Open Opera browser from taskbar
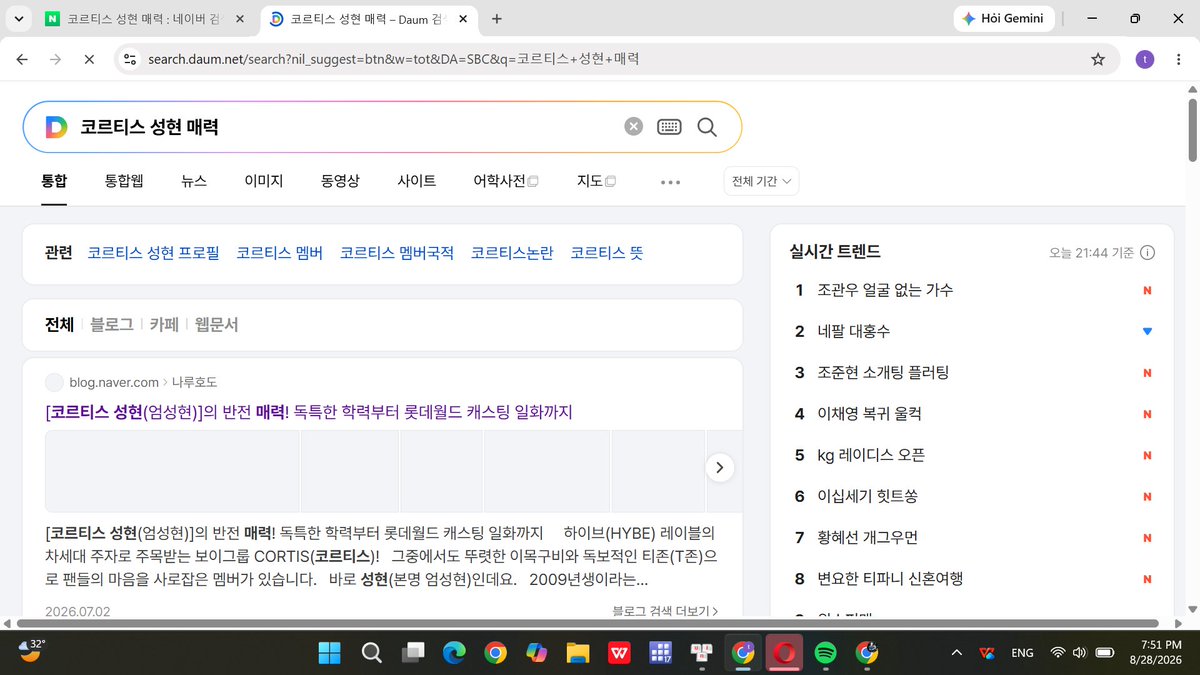The width and height of the screenshot is (1200, 675). [785, 653]
